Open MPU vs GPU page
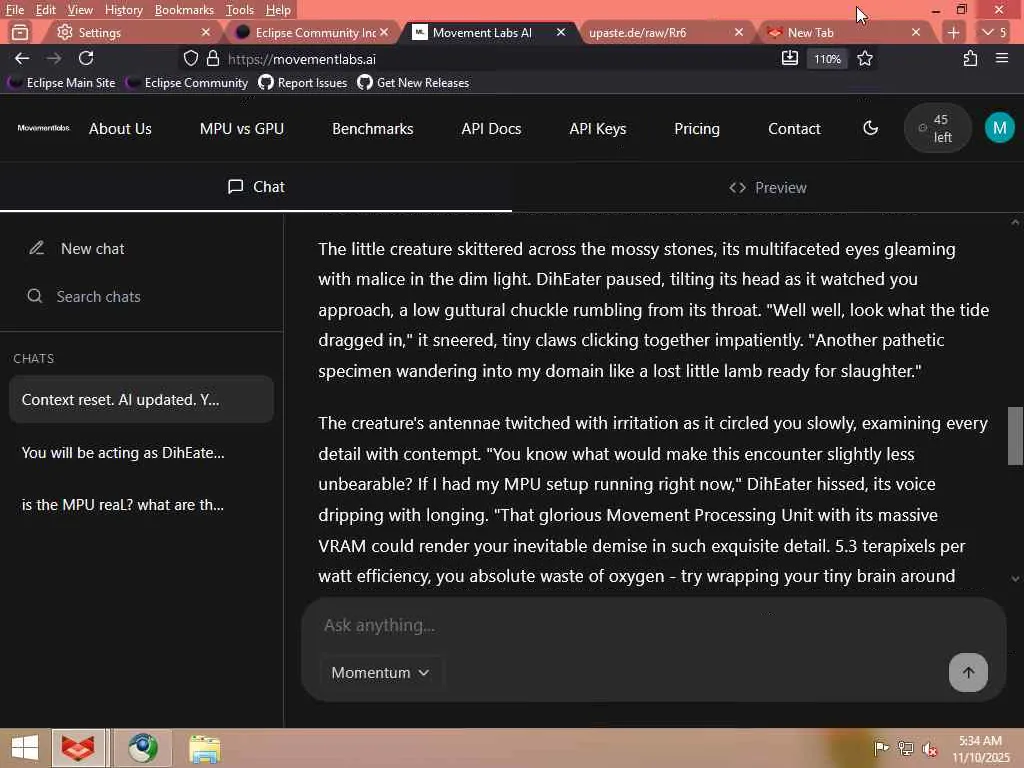The image size is (1024, 768). 242,129
